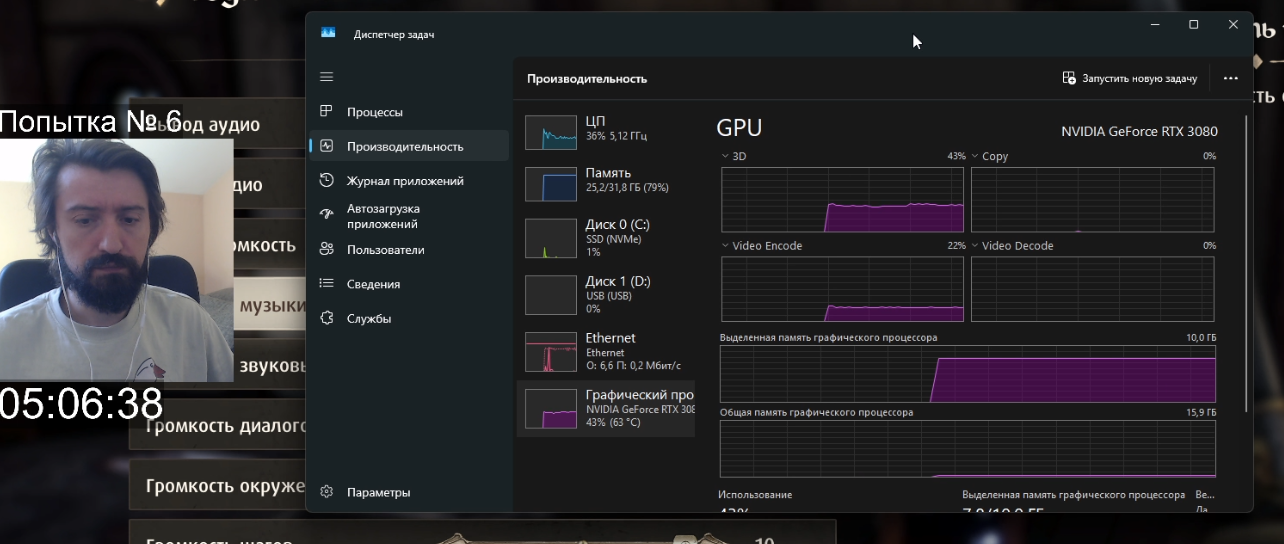Click the Громкость окружения game setting
Image resolution: width=1284 pixels, height=544 pixels.
(217, 487)
